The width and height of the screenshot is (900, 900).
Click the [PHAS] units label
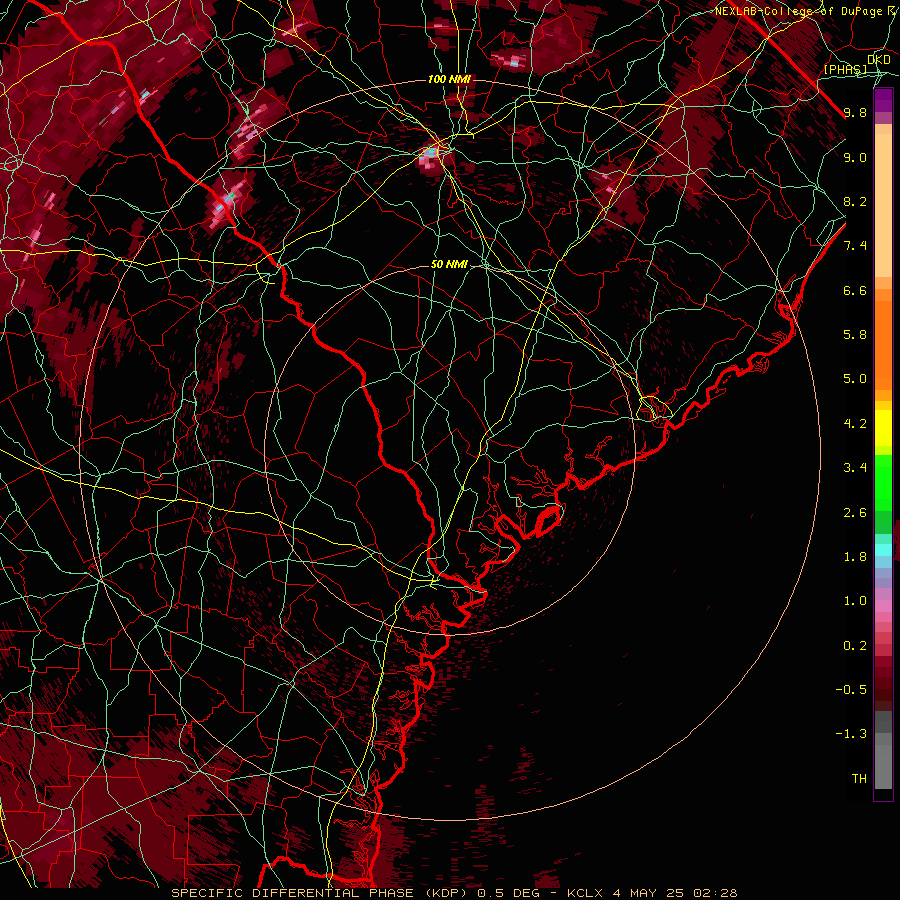[845, 69]
